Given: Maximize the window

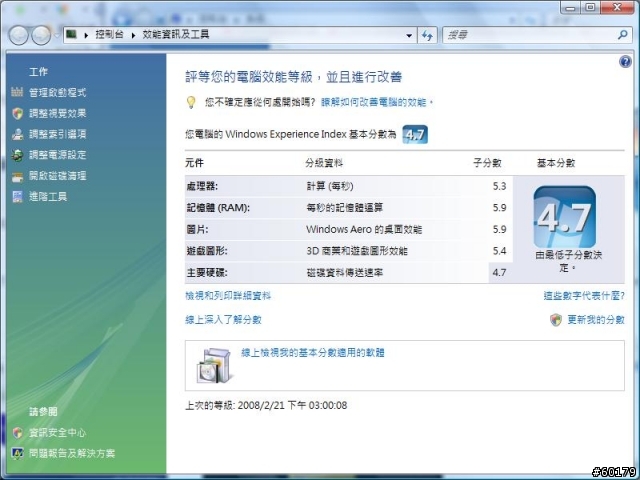Looking at the screenshot, I should tap(590, 8).
